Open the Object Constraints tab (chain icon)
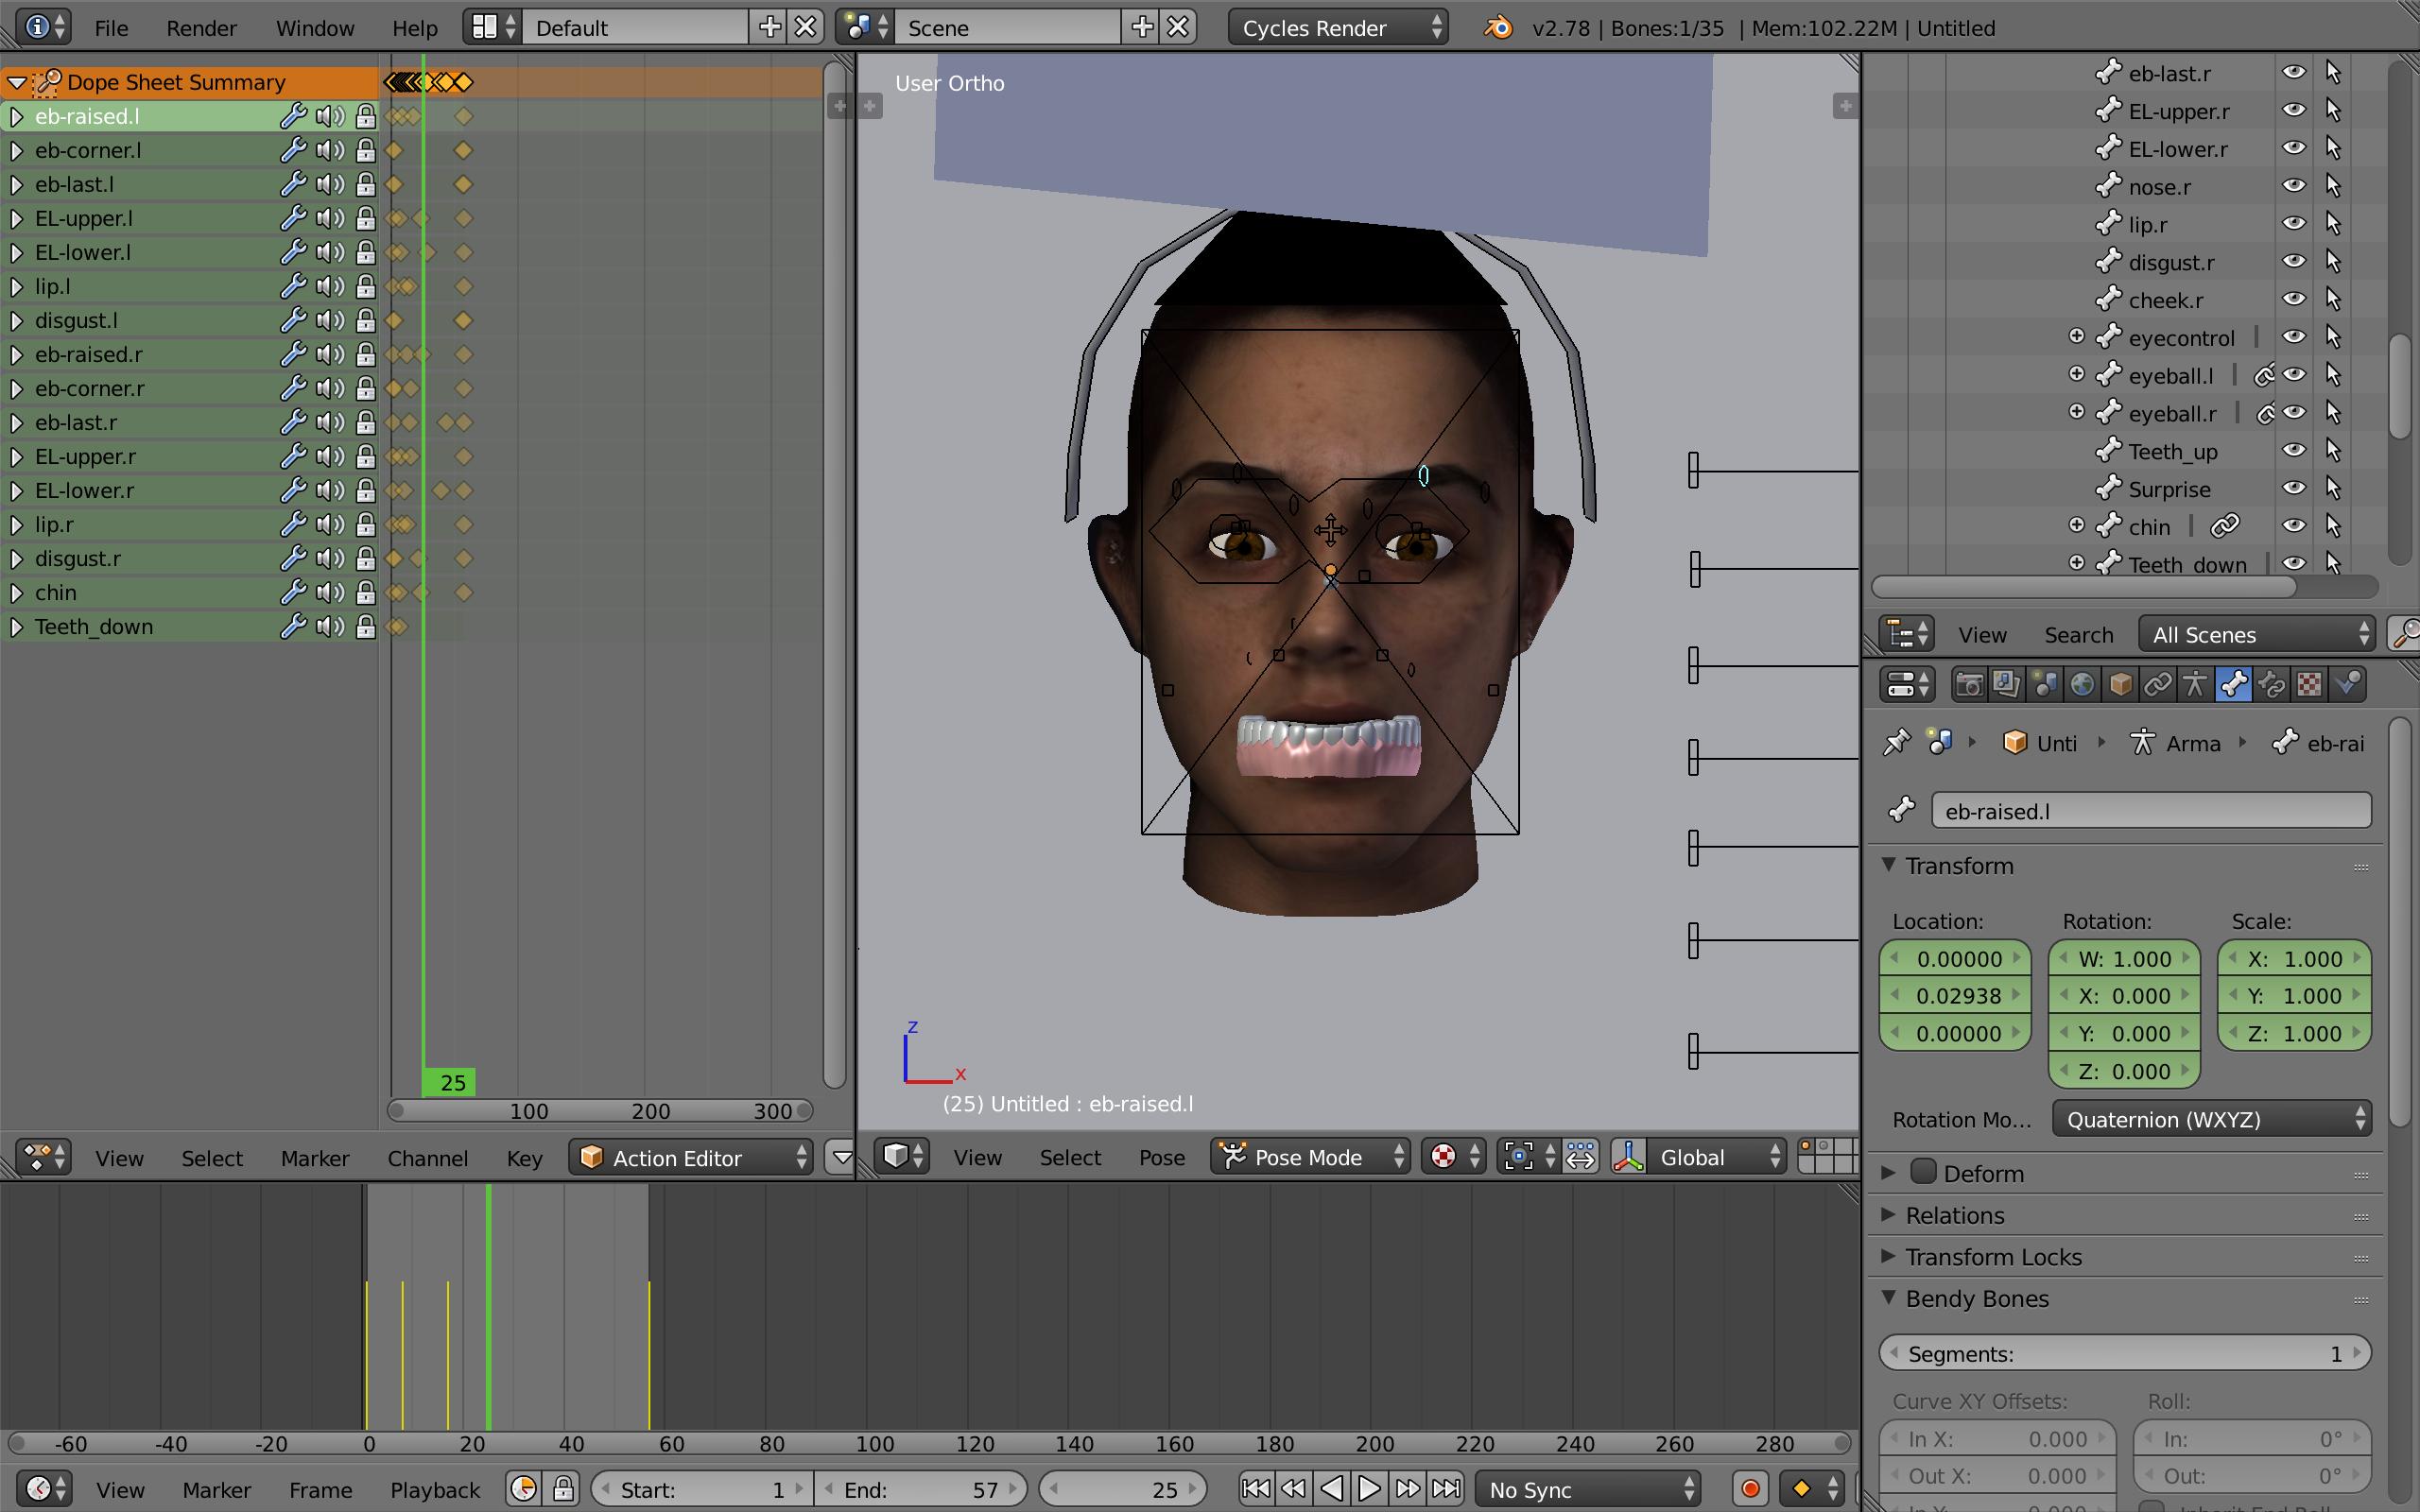The height and width of the screenshot is (1512, 2420). tap(2159, 684)
